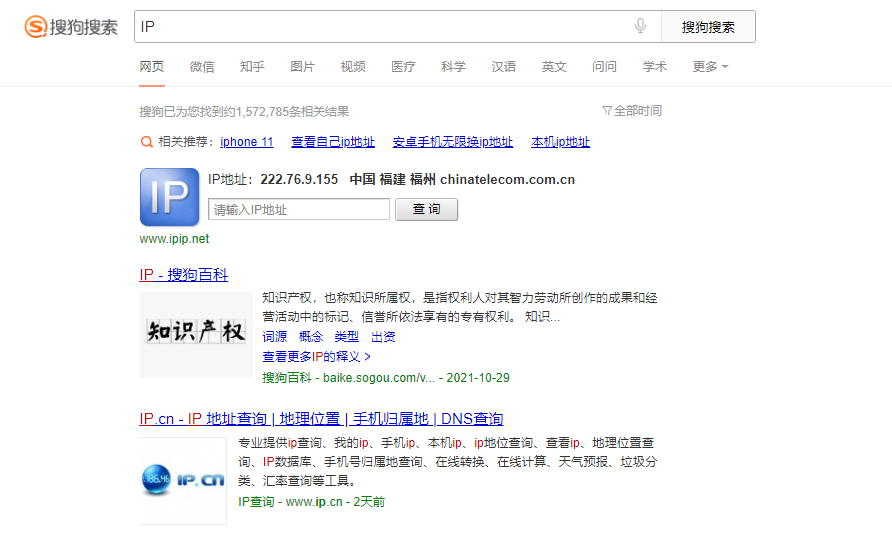Click the 搜狗搜索 search button
Viewport: 892px width, 538px height.
pos(708,27)
